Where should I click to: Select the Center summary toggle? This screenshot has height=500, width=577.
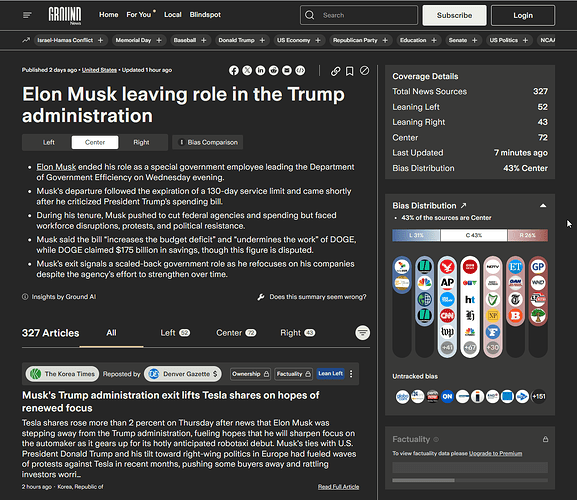point(95,142)
